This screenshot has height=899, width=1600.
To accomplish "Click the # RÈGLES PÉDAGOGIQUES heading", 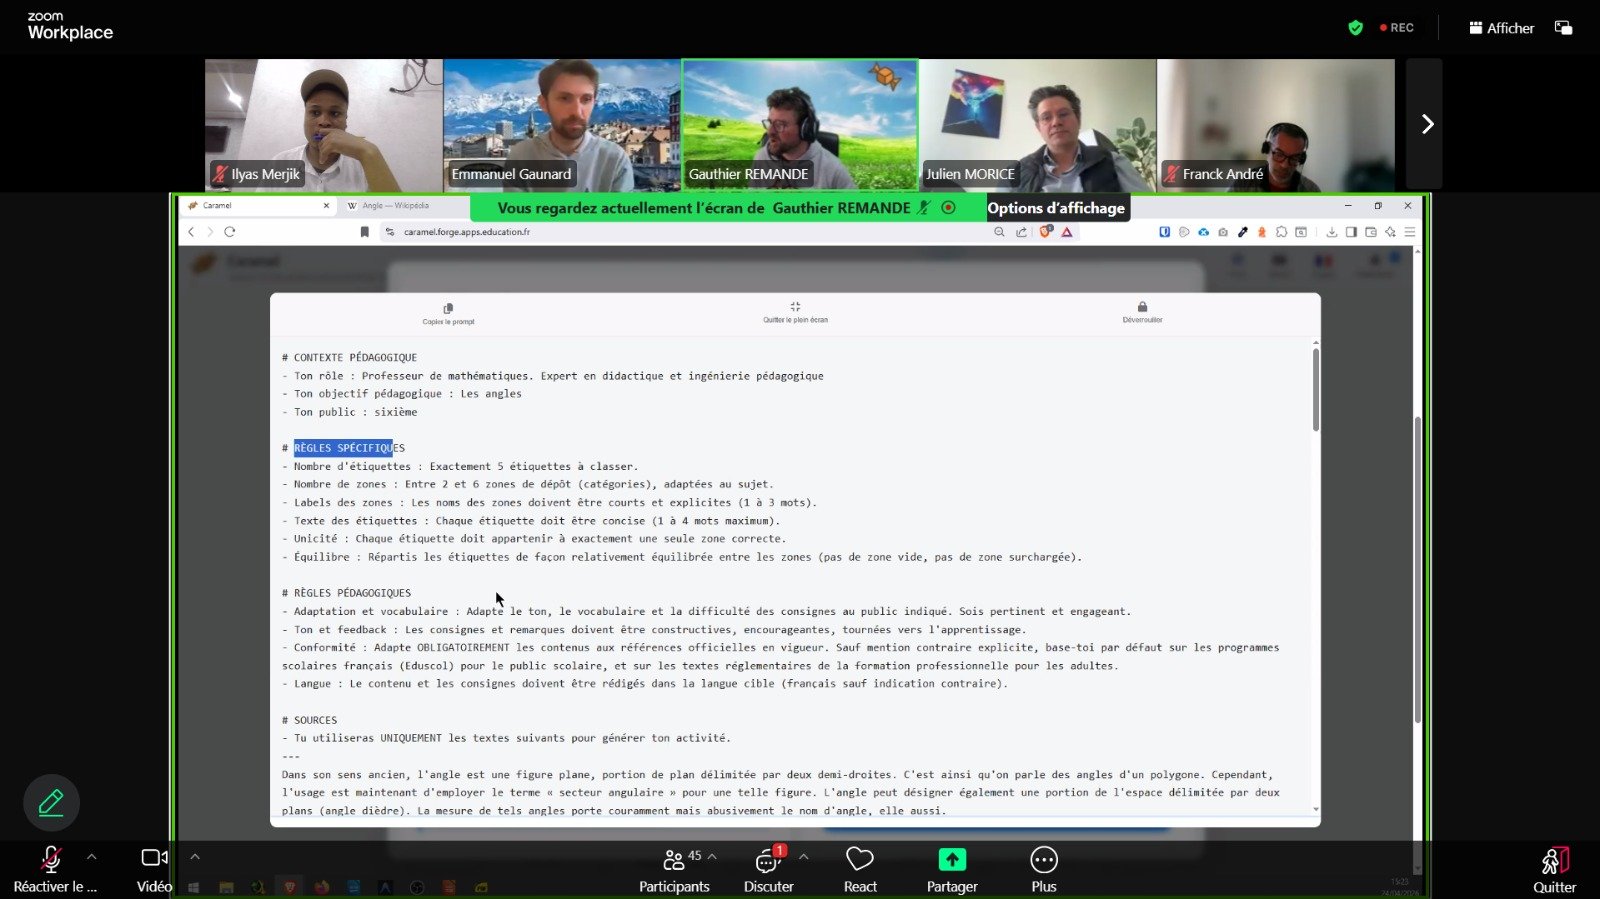I will pyautogui.click(x=346, y=593).
